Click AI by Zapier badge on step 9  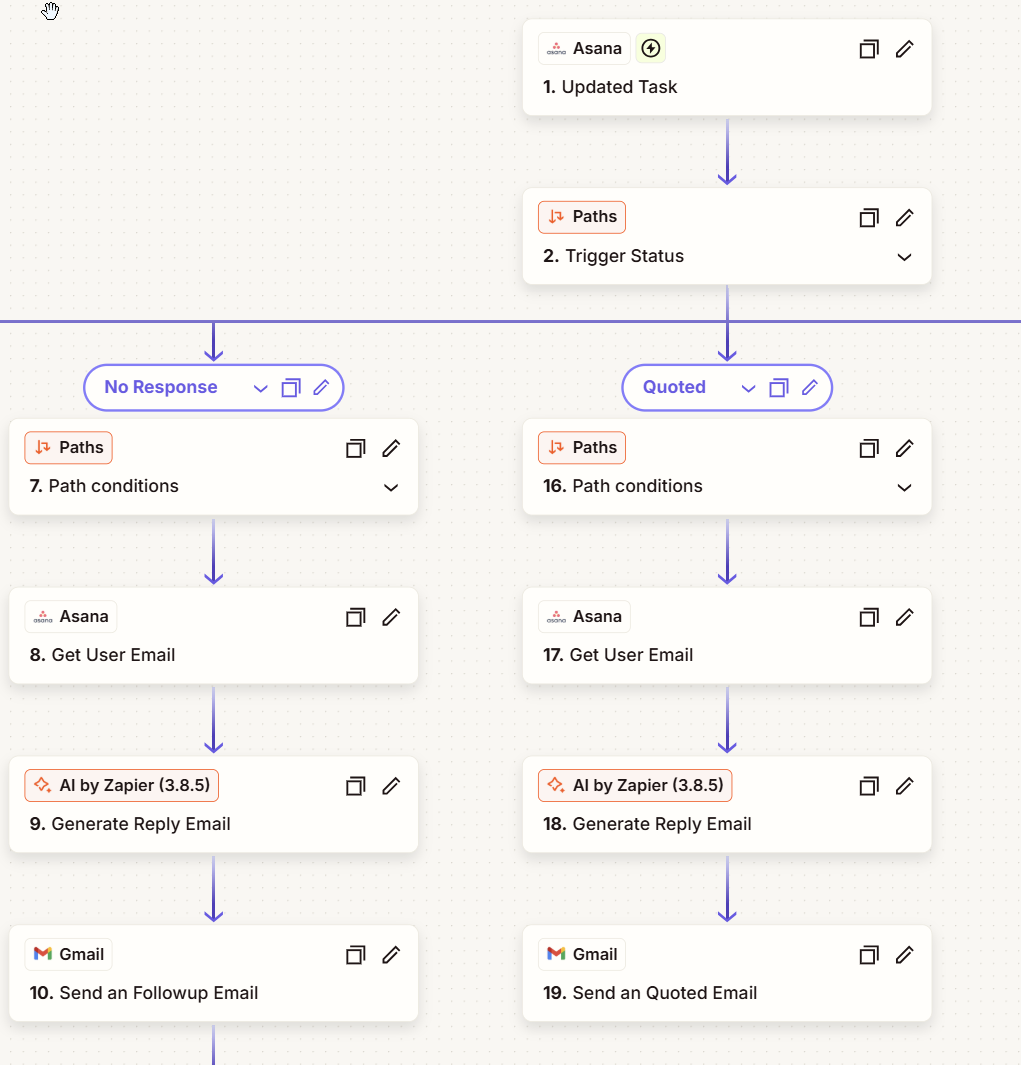point(122,785)
